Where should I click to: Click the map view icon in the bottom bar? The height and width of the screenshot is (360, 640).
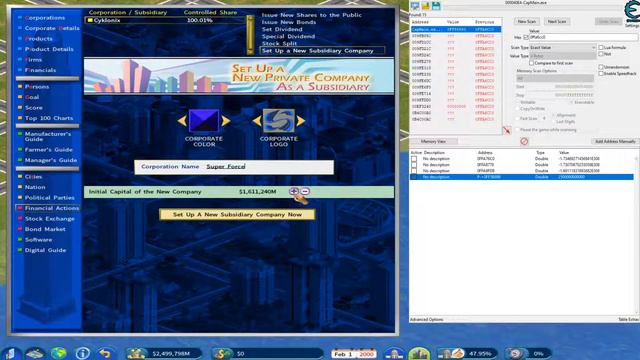point(35,353)
